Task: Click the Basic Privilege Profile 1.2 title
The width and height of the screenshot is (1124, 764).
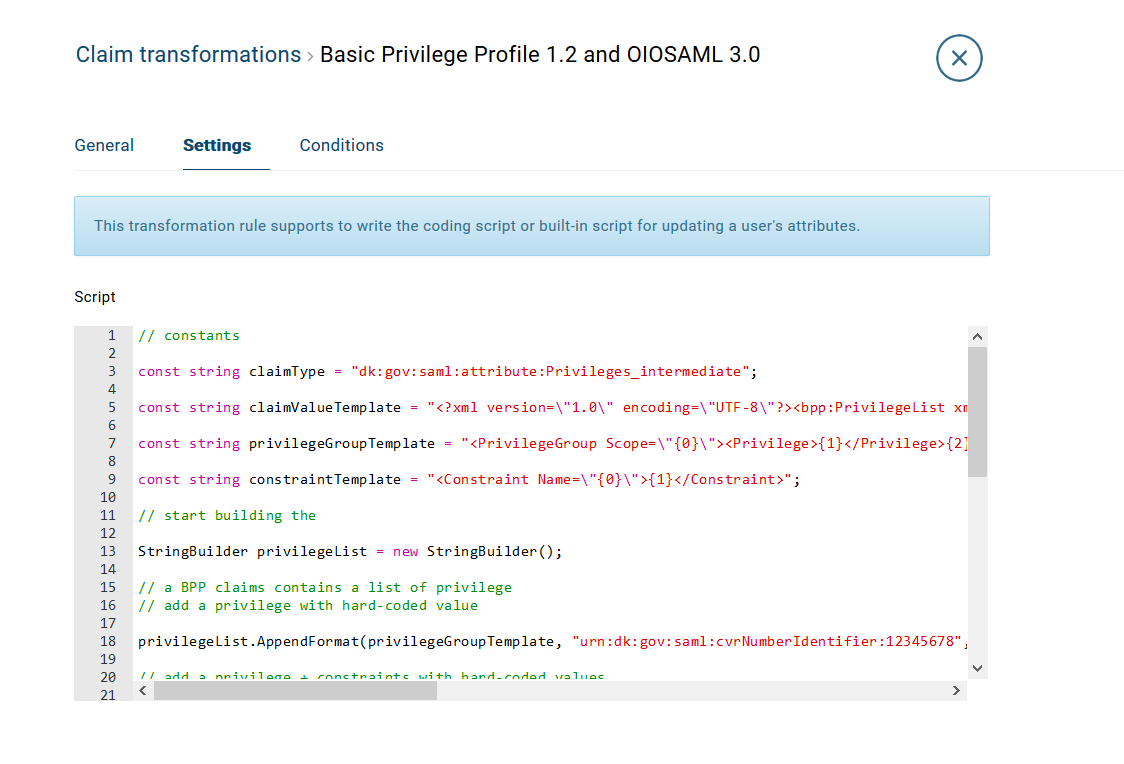Action: click(x=540, y=54)
